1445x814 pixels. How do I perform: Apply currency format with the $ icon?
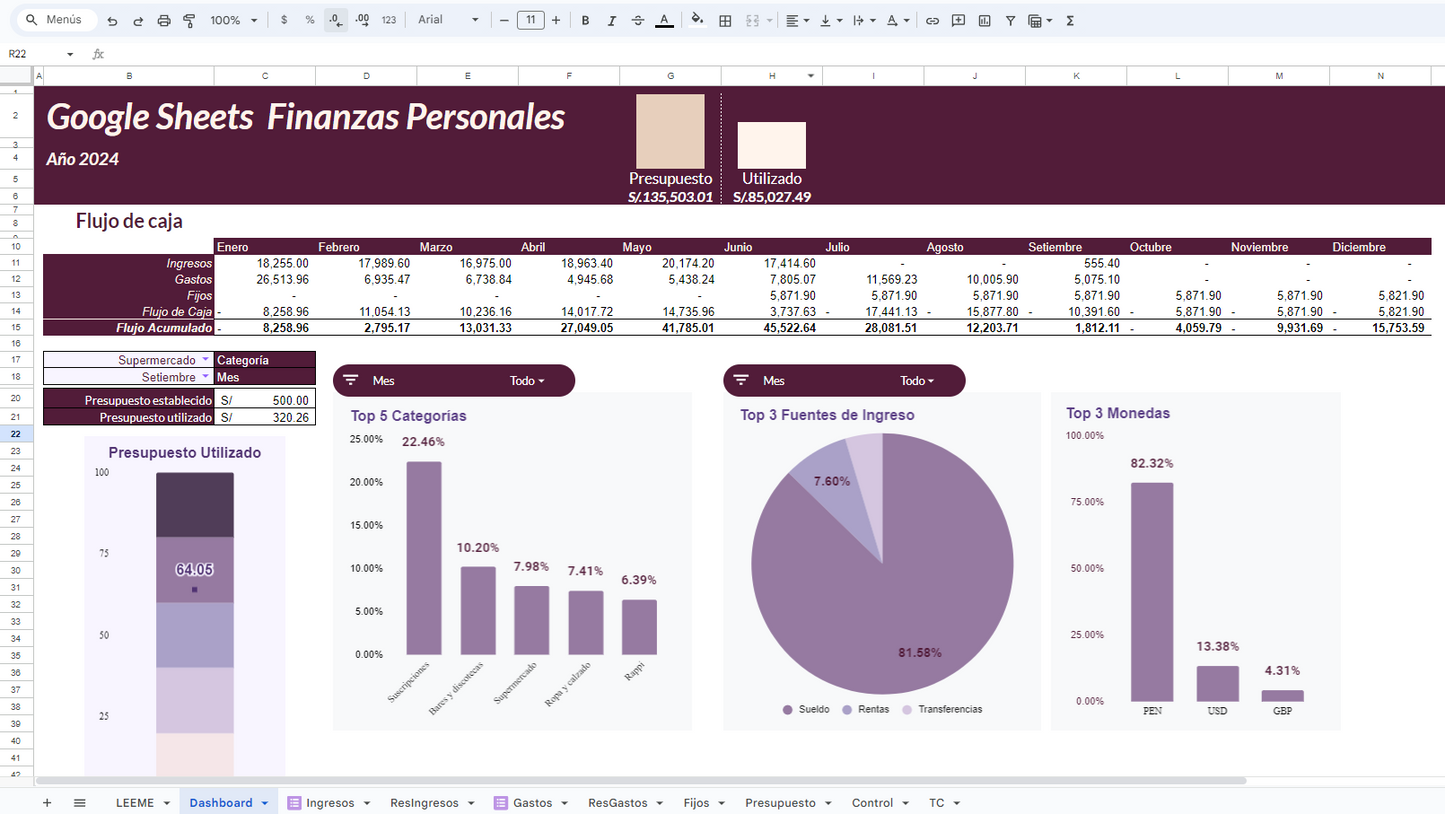(x=284, y=20)
